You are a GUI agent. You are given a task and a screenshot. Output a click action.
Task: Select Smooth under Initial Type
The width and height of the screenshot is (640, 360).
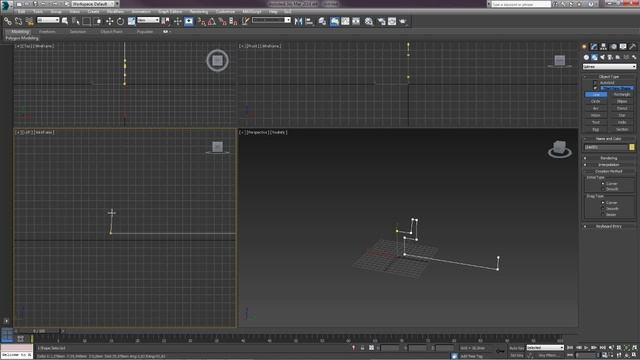pyautogui.click(x=603, y=189)
